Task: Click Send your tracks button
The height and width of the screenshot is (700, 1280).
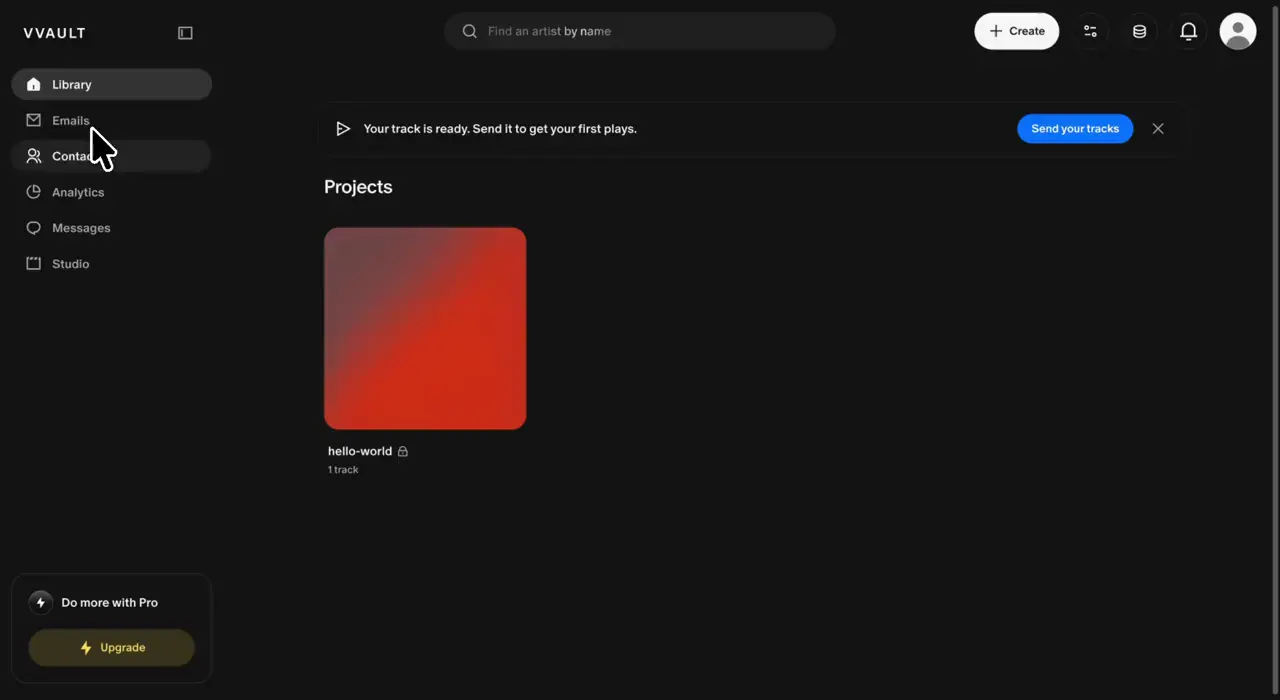Action: (x=1075, y=129)
